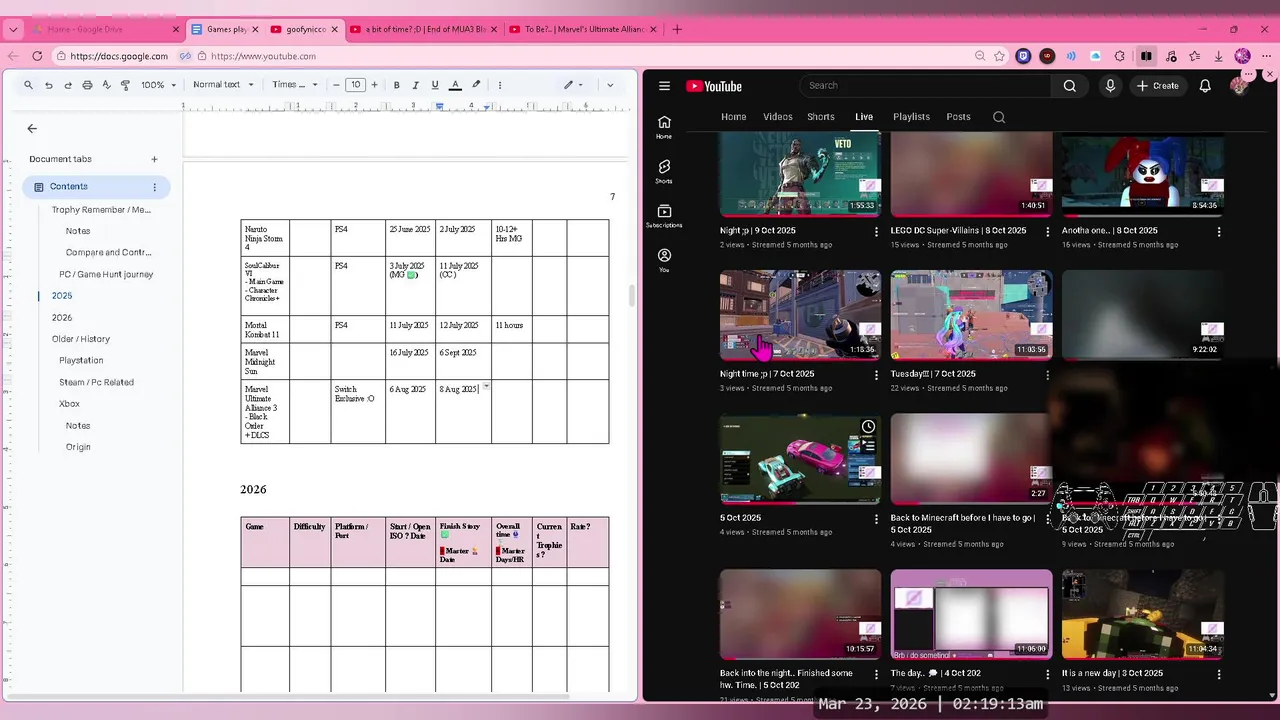
Task: Open Docs toolbar more options overflow
Action: click(x=500, y=85)
